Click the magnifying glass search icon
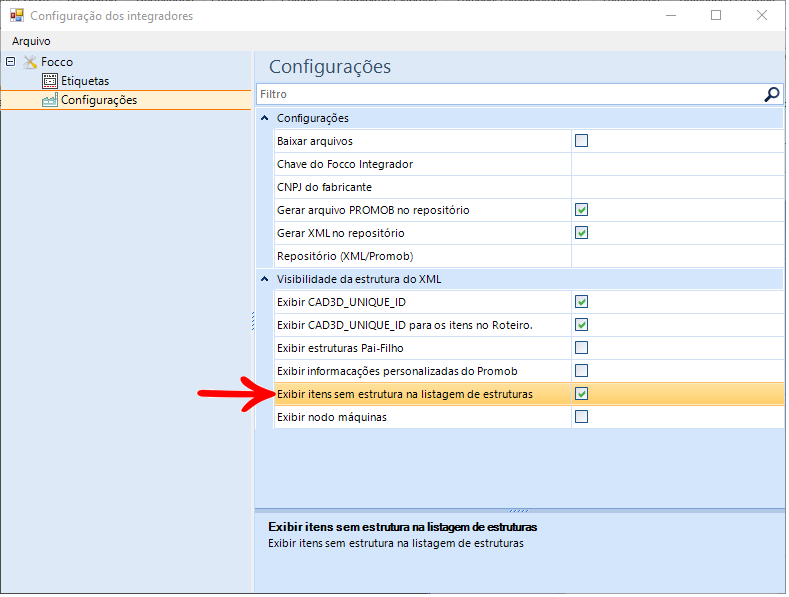This screenshot has width=789, height=597. 772,94
